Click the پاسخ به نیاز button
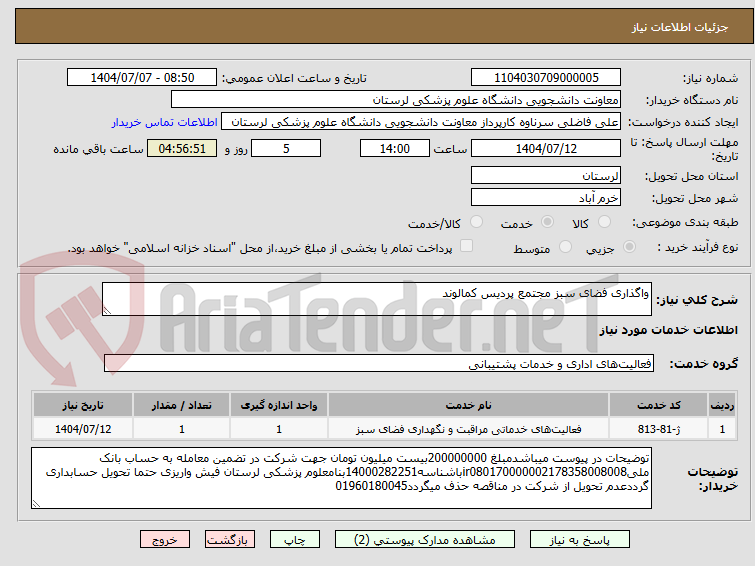Screen dimensions: 755x566 580,540
